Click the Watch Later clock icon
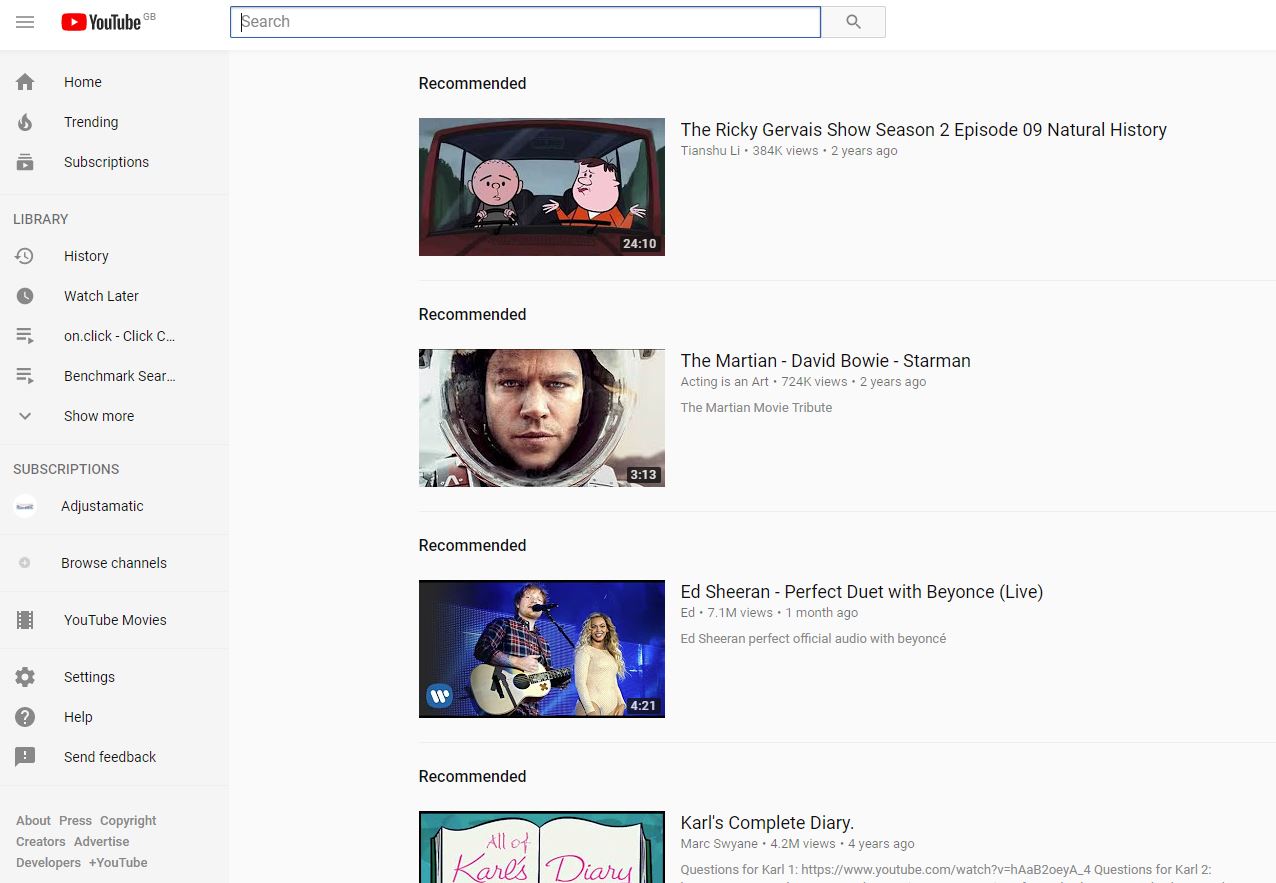Image resolution: width=1276 pixels, height=883 pixels. point(25,296)
